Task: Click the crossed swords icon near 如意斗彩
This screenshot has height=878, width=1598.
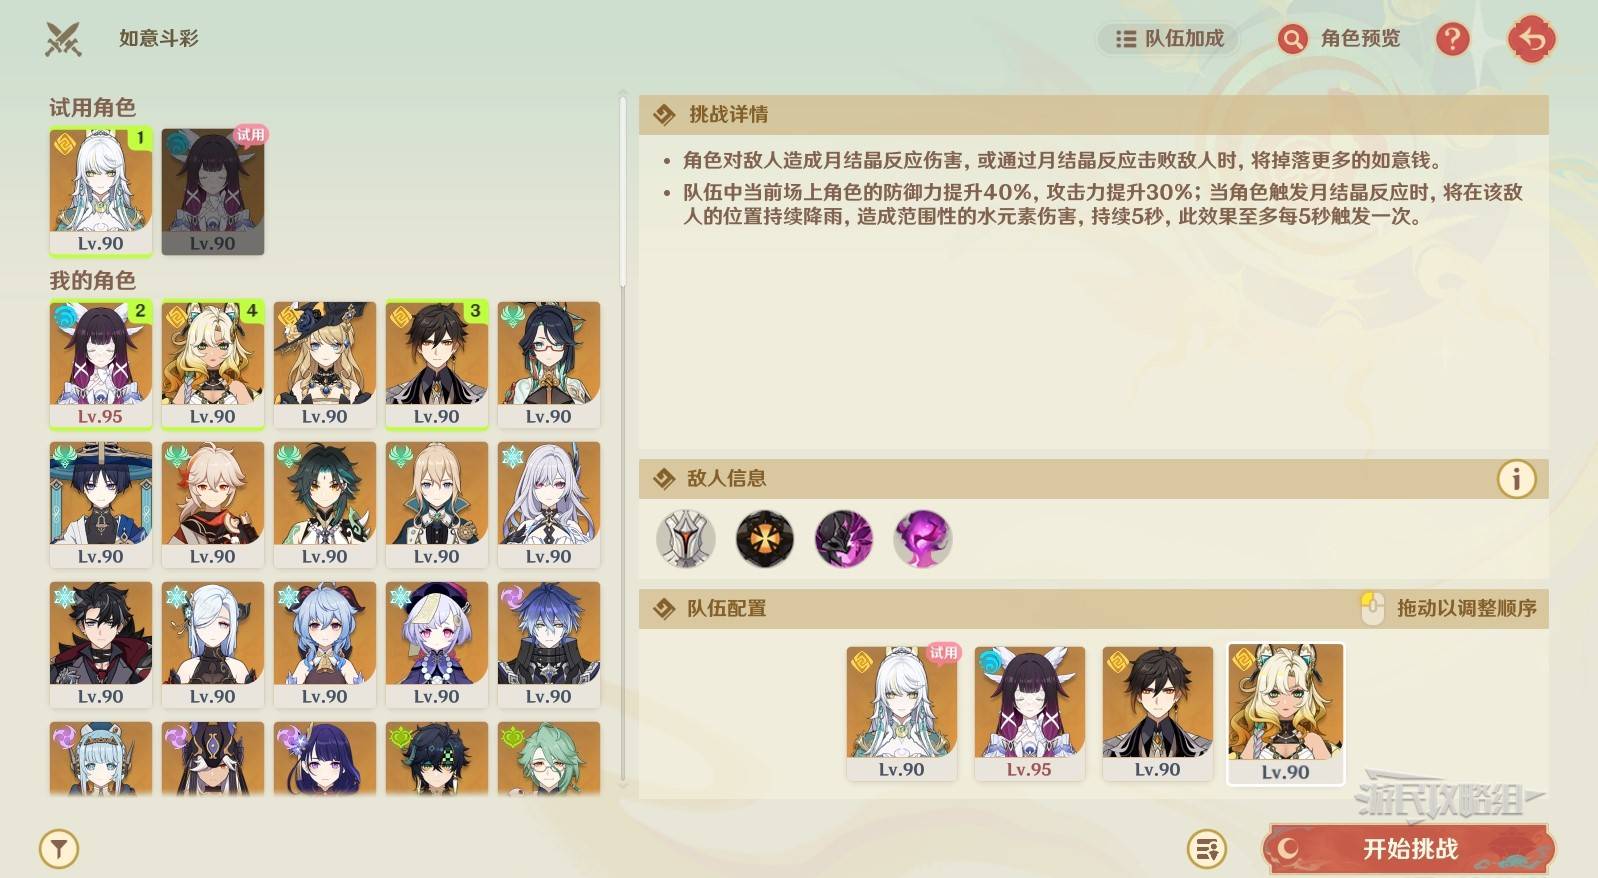Action: click(x=63, y=39)
